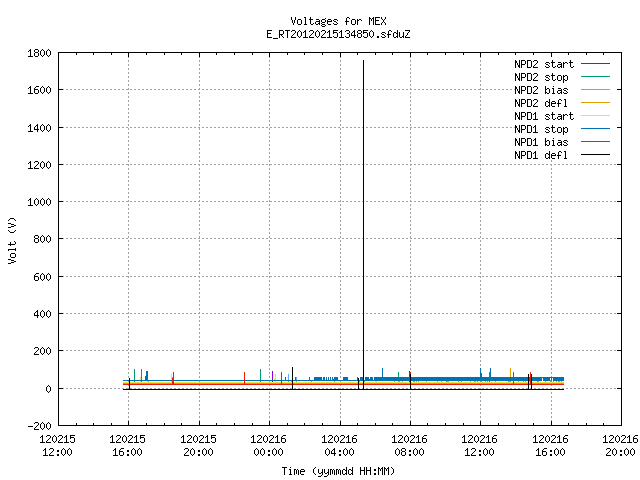Image resolution: width=640 pixels, height=480 pixels.
Task: Click the y-axis tick value -200
Action: pos(39,426)
